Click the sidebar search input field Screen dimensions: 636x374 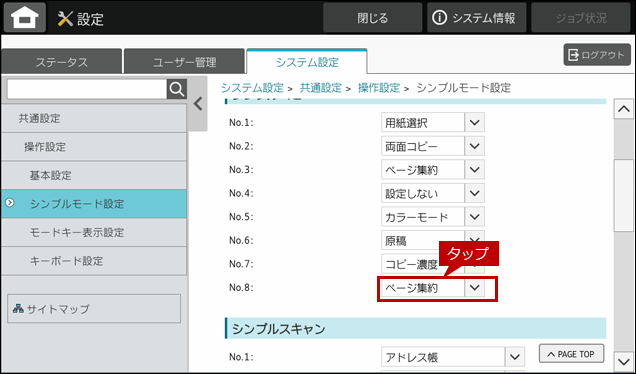[x=87, y=89]
